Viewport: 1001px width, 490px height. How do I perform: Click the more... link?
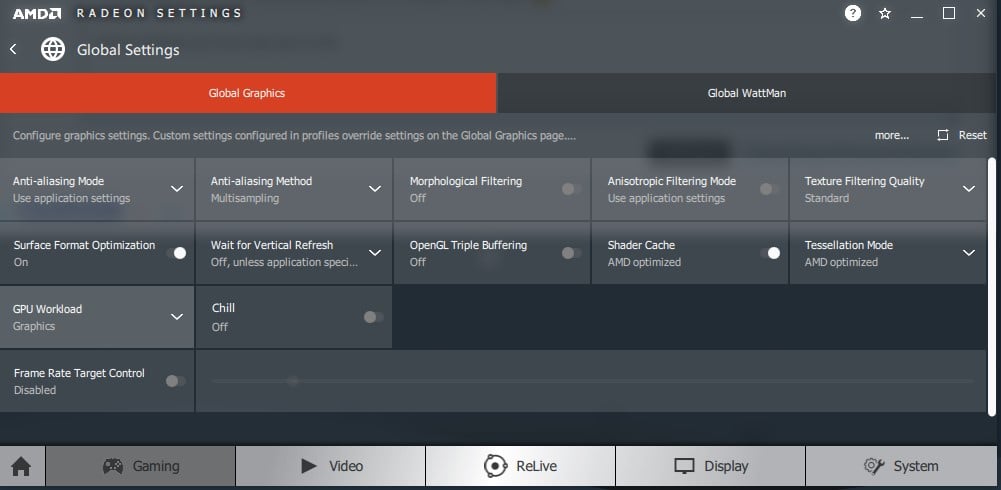[x=892, y=135]
